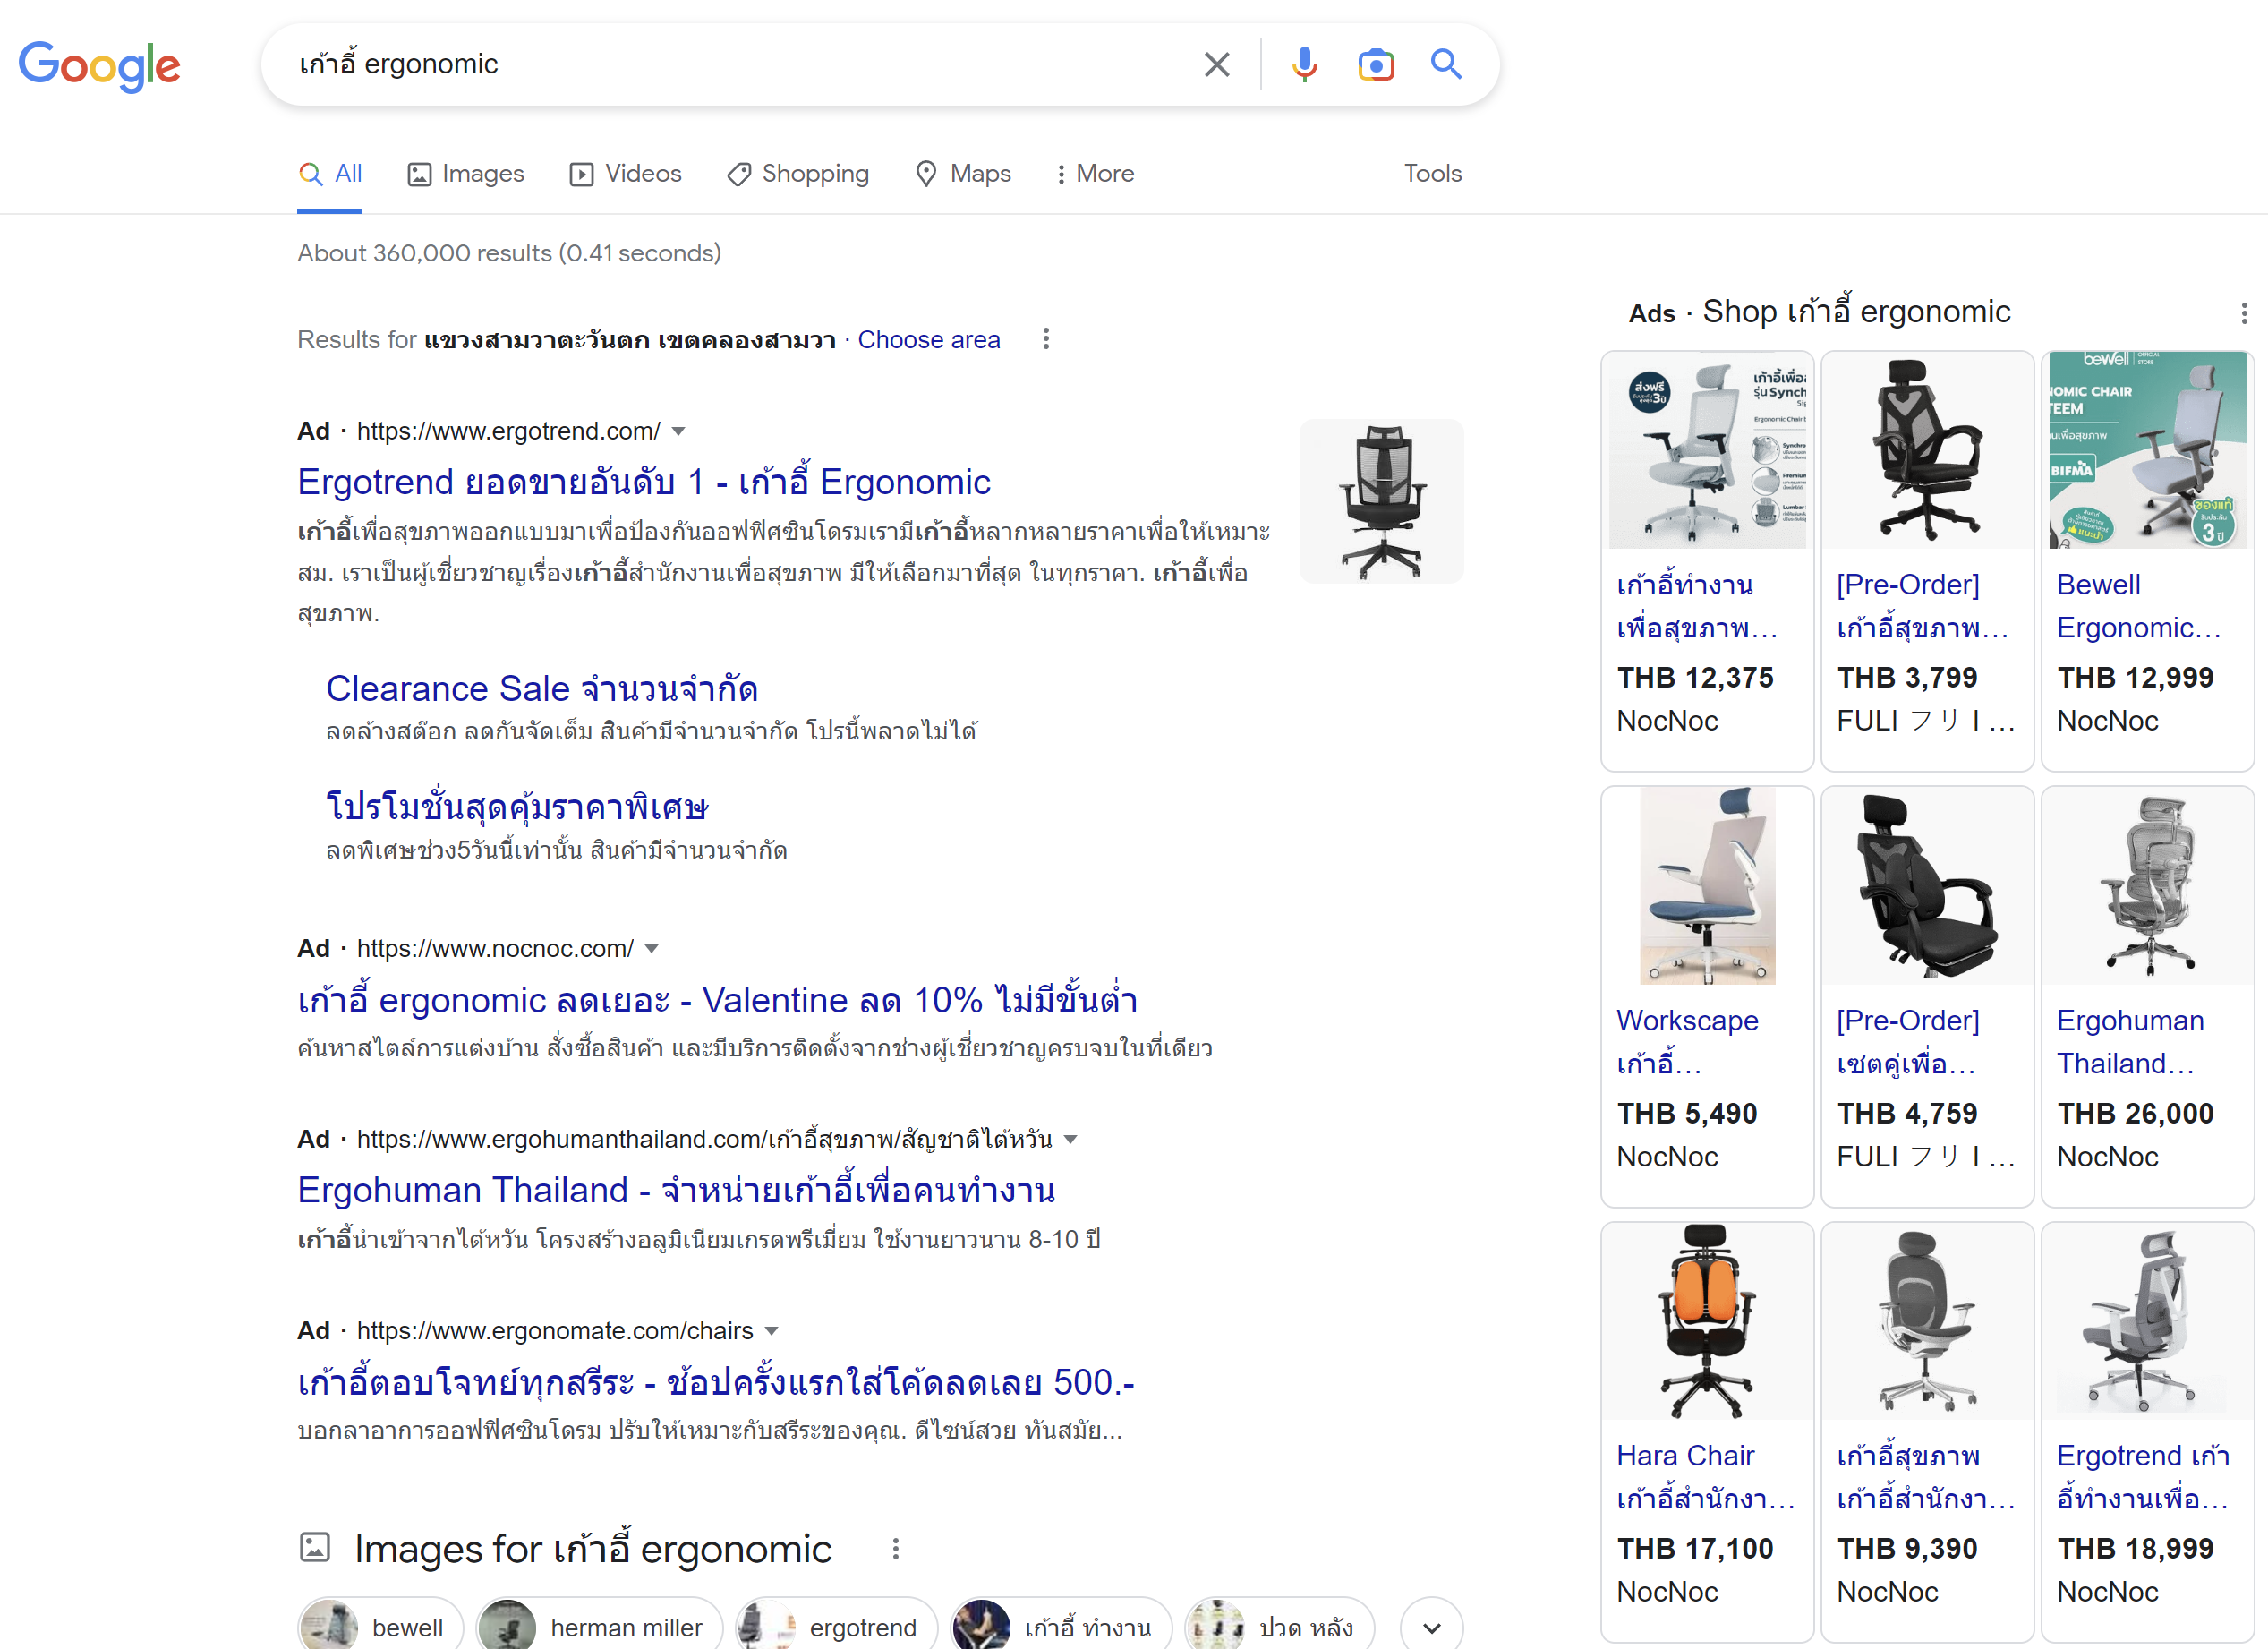
Task: Click the Ergotrend THB 18,999 chair image
Action: coord(2147,1321)
